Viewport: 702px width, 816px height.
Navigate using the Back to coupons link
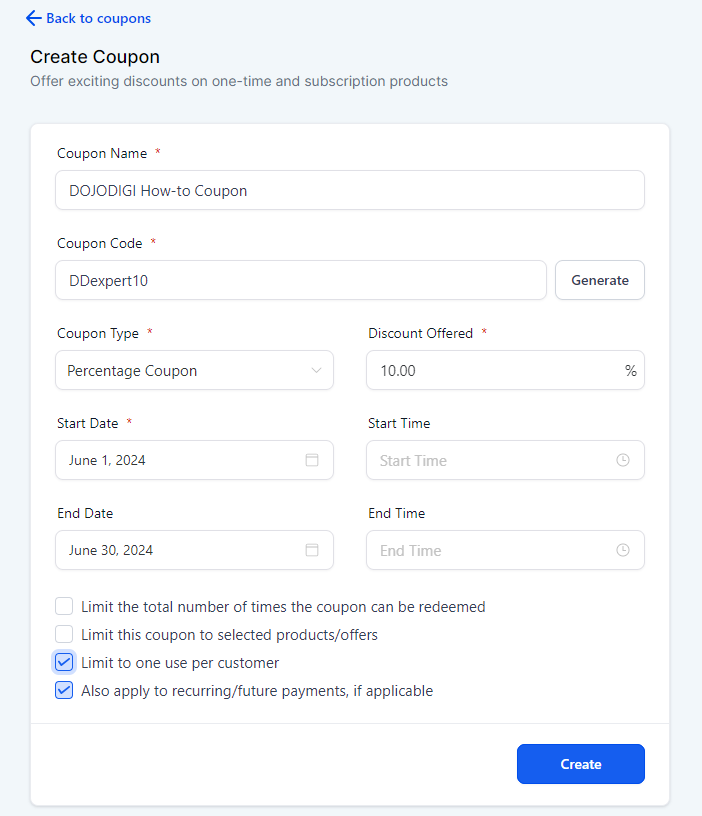(95, 18)
